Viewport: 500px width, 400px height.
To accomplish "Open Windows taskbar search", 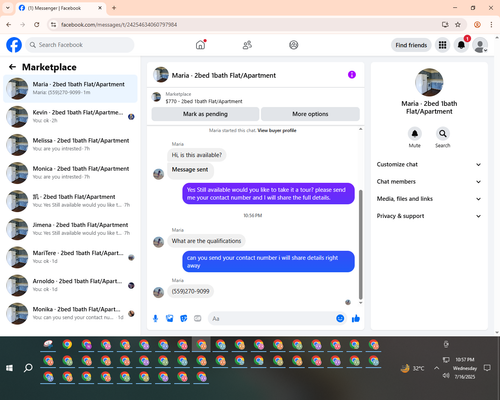I will [28, 368].
